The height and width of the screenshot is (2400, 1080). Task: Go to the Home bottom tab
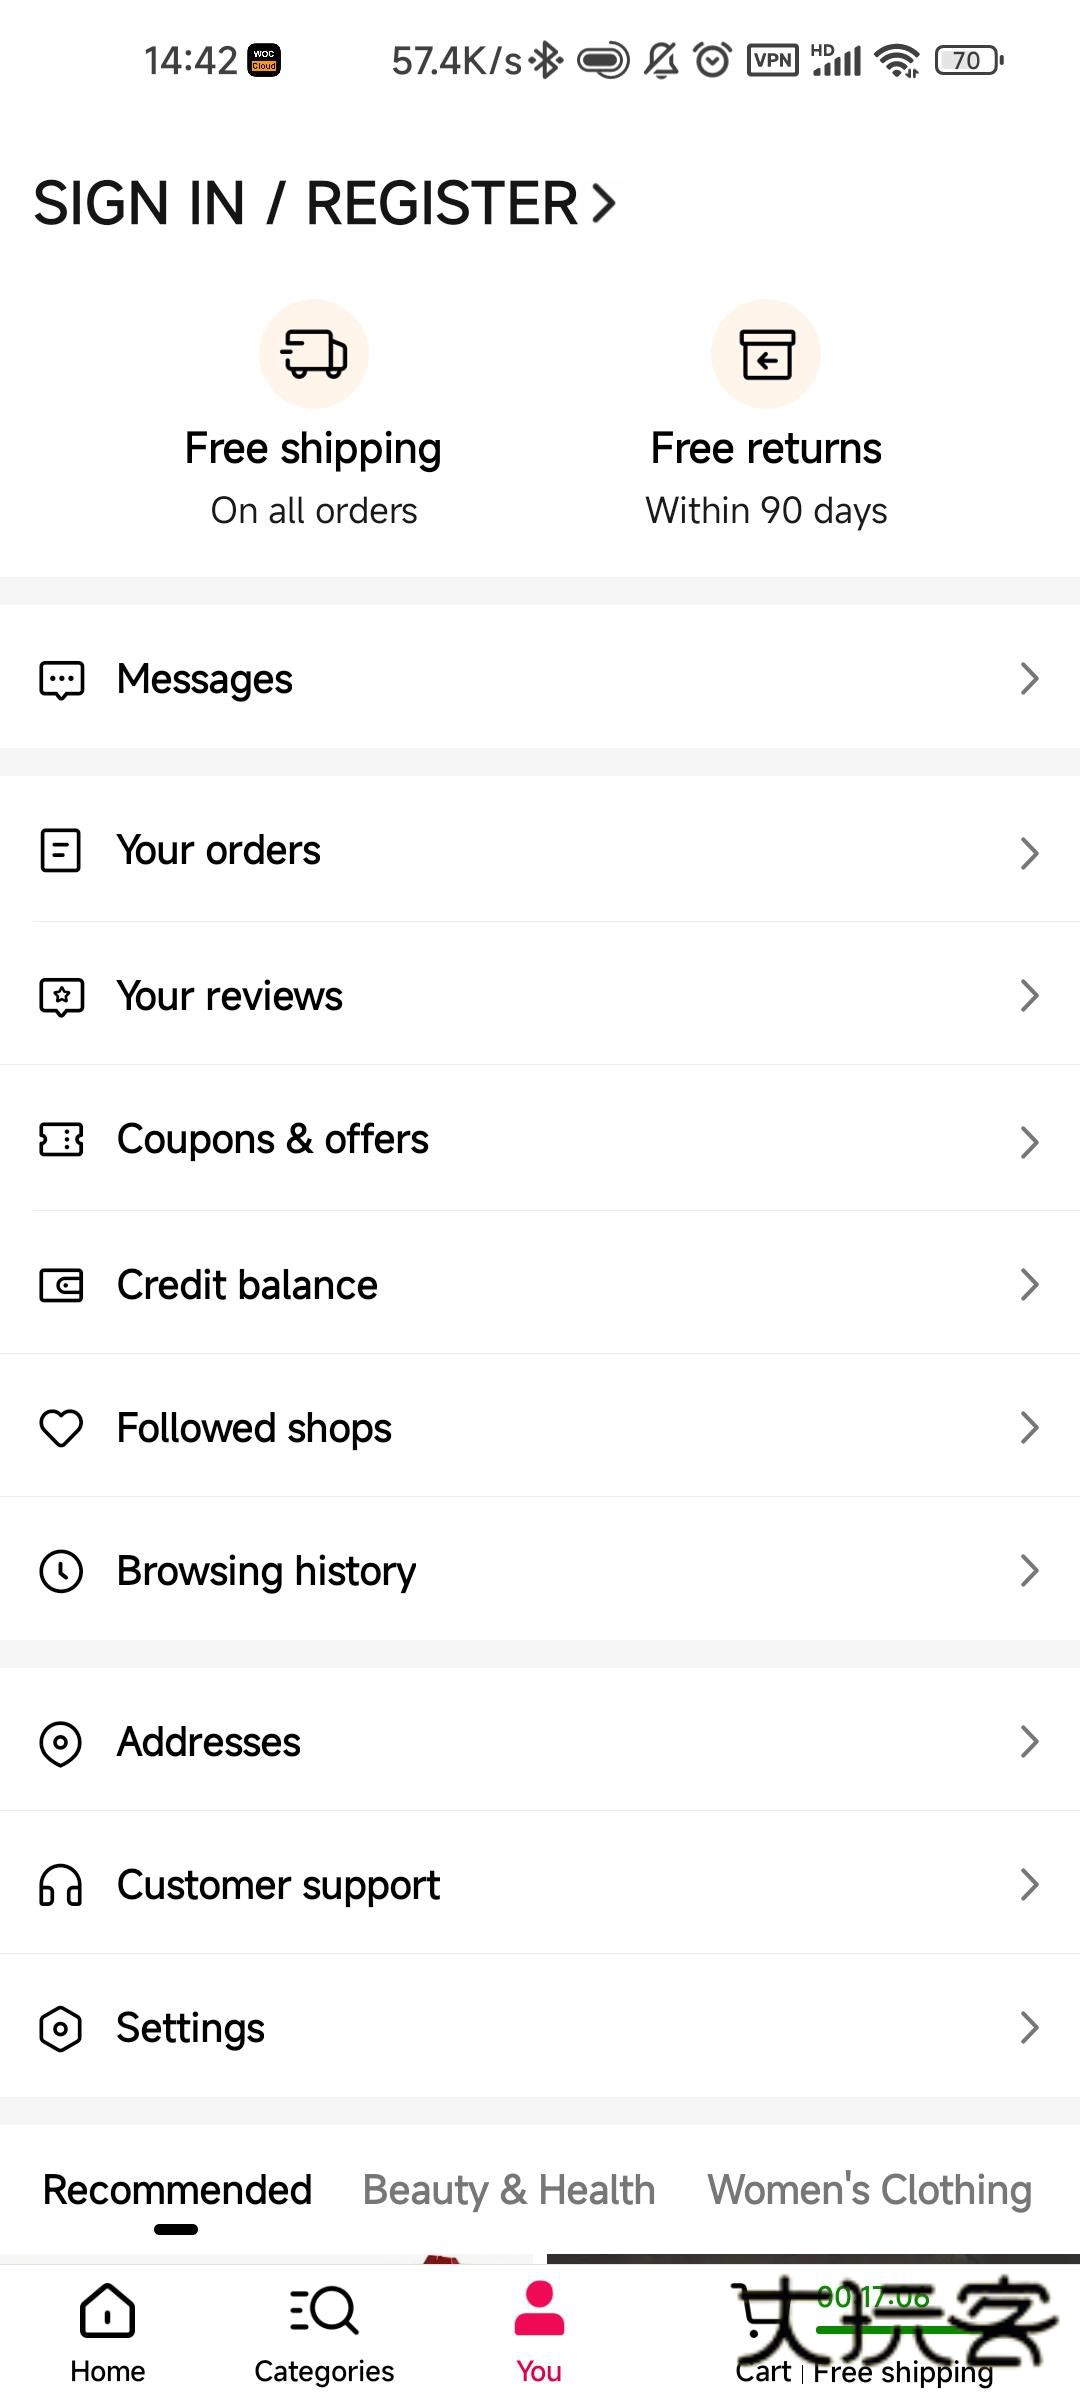tap(108, 2332)
